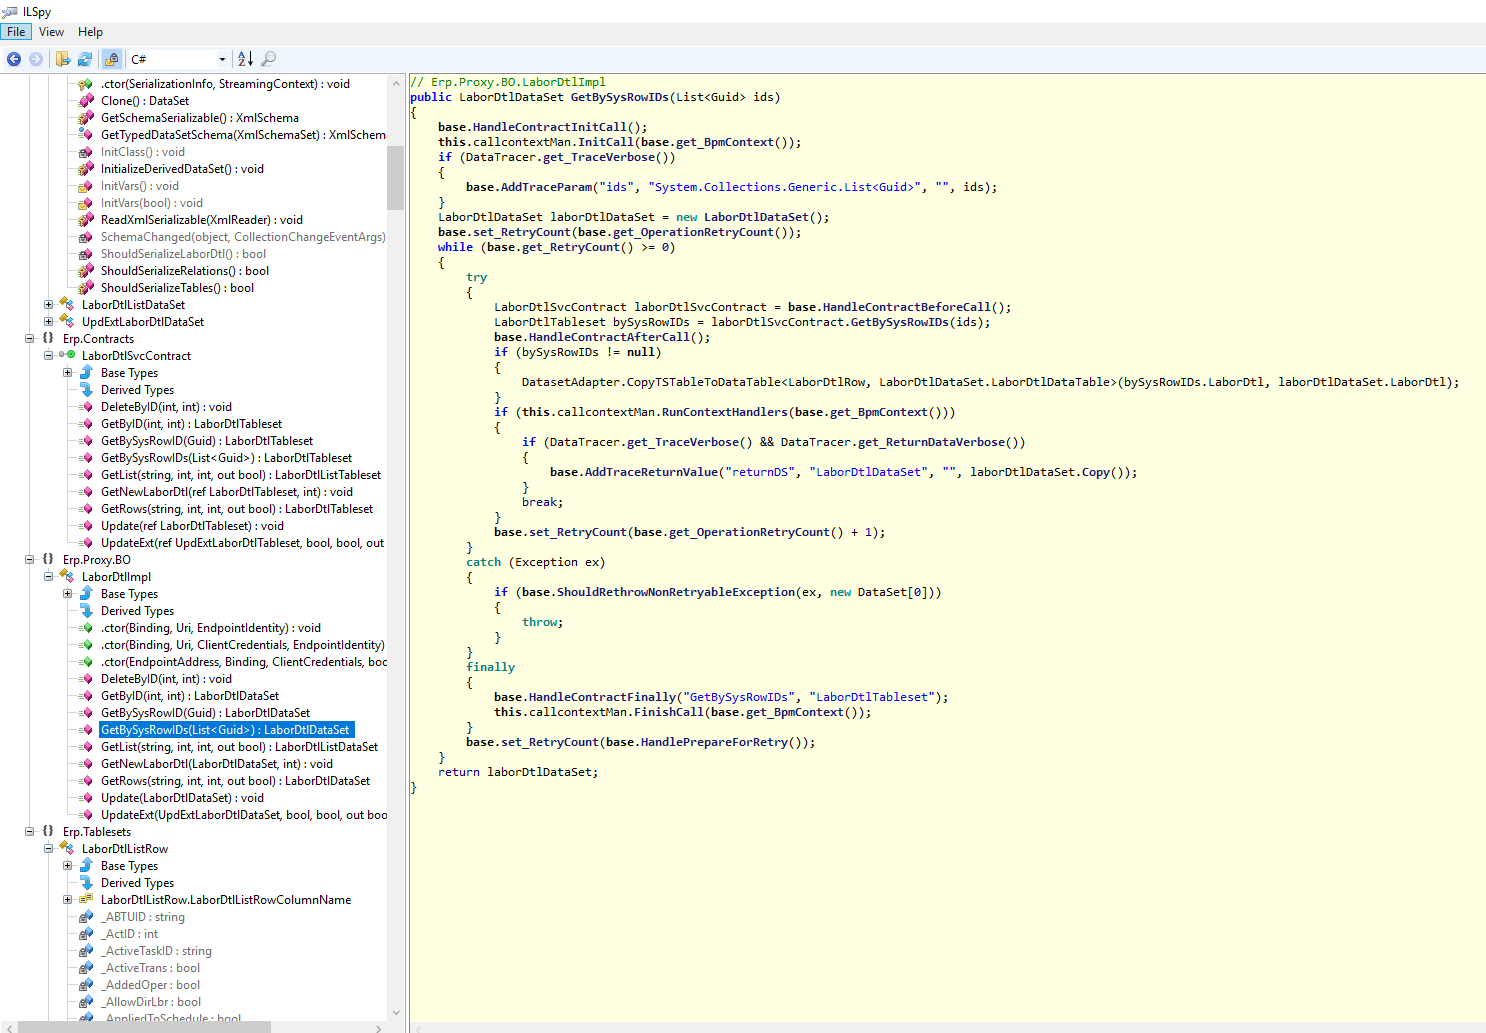
Task: Collapse the LaborDtlListRow class node
Action: 48,849
